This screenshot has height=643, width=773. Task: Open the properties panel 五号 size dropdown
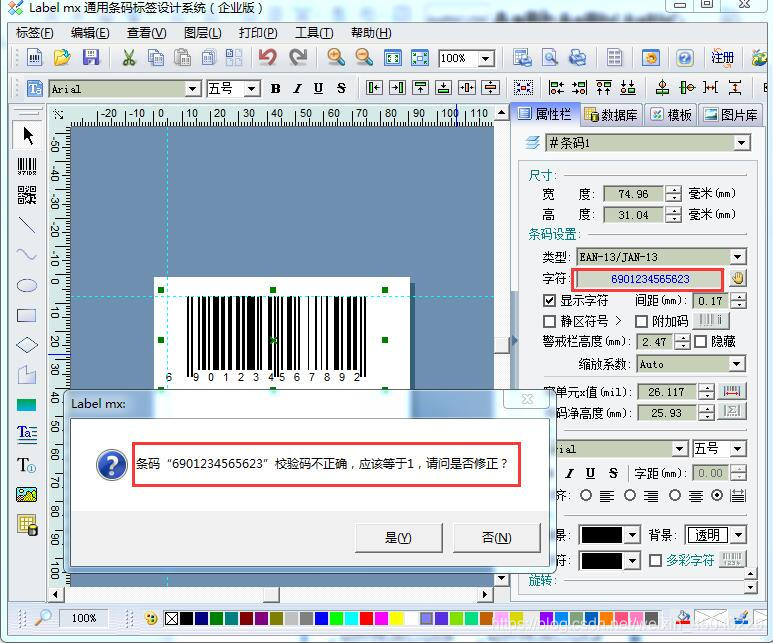point(738,449)
